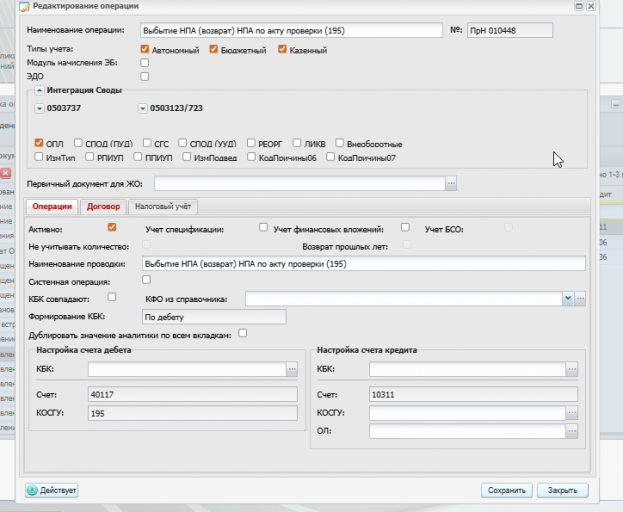This screenshot has width=623, height=512.
Task: Expand the 0503123/723 section
Action: click(x=143, y=108)
